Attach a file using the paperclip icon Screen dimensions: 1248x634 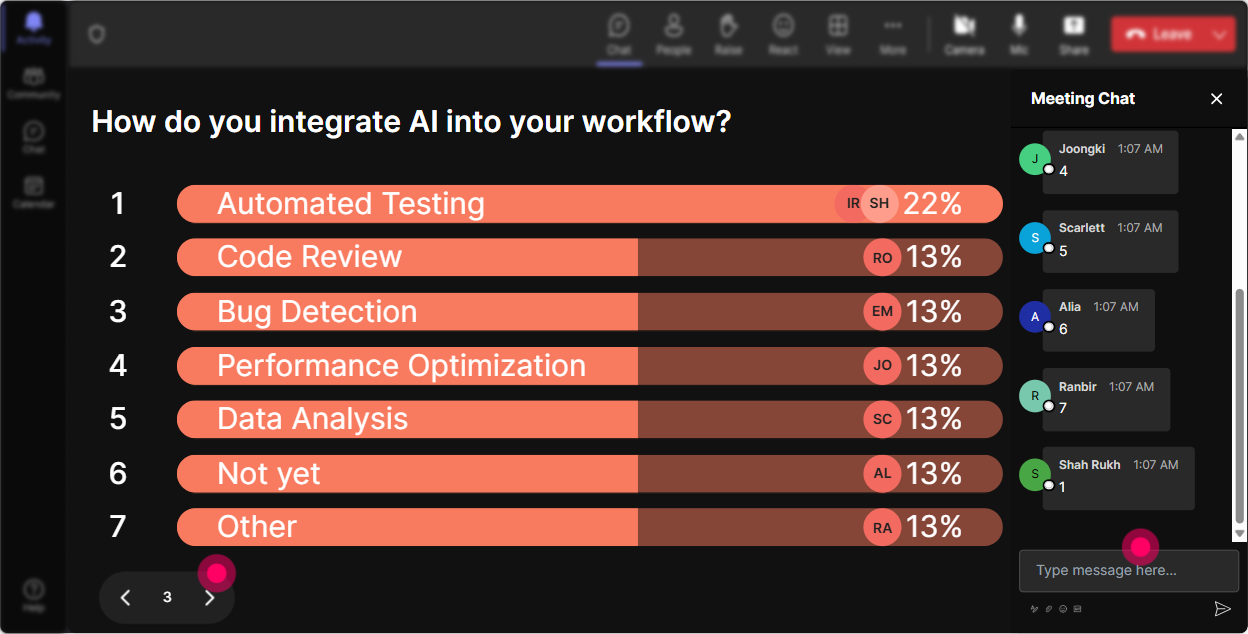tap(1049, 608)
